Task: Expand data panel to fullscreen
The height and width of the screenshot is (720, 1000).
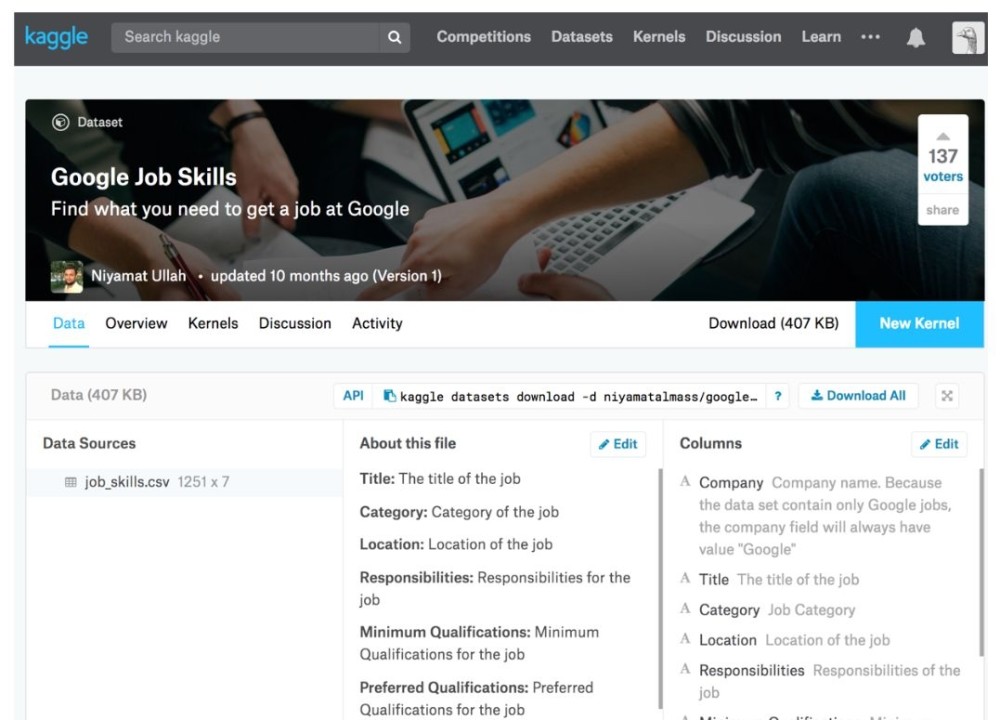Action: [947, 396]
